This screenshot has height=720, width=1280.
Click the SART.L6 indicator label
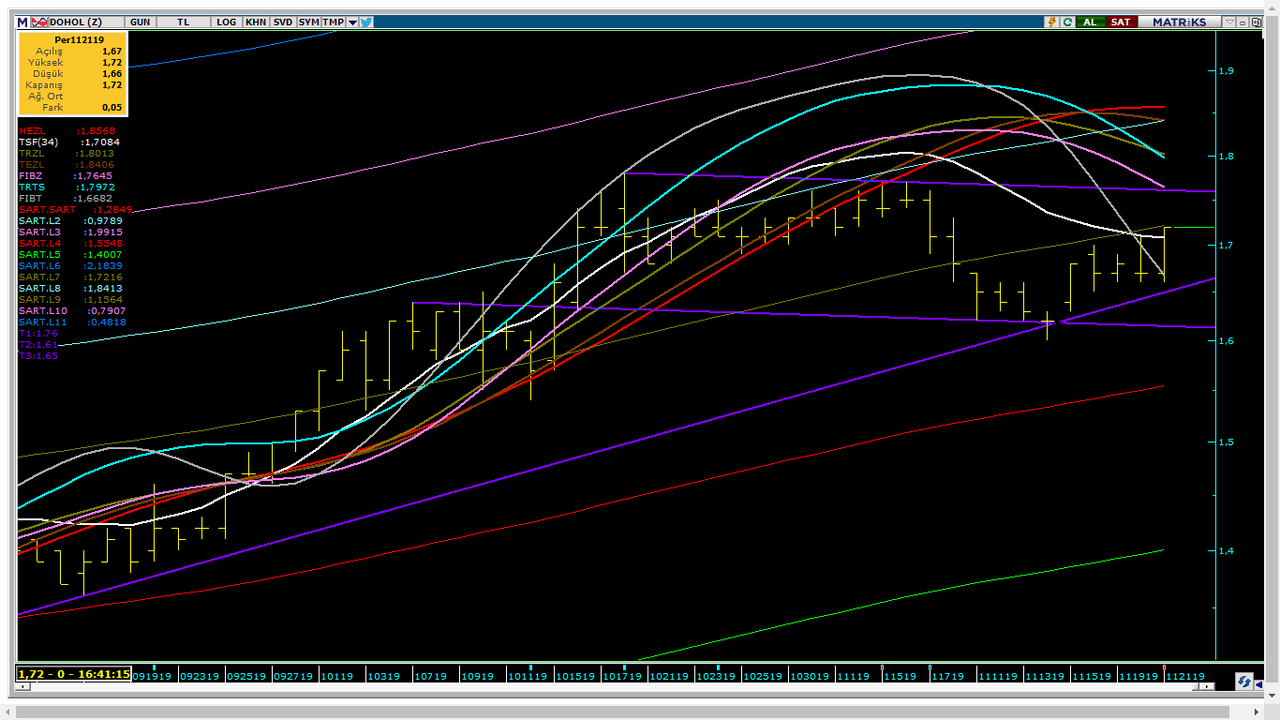40,266
